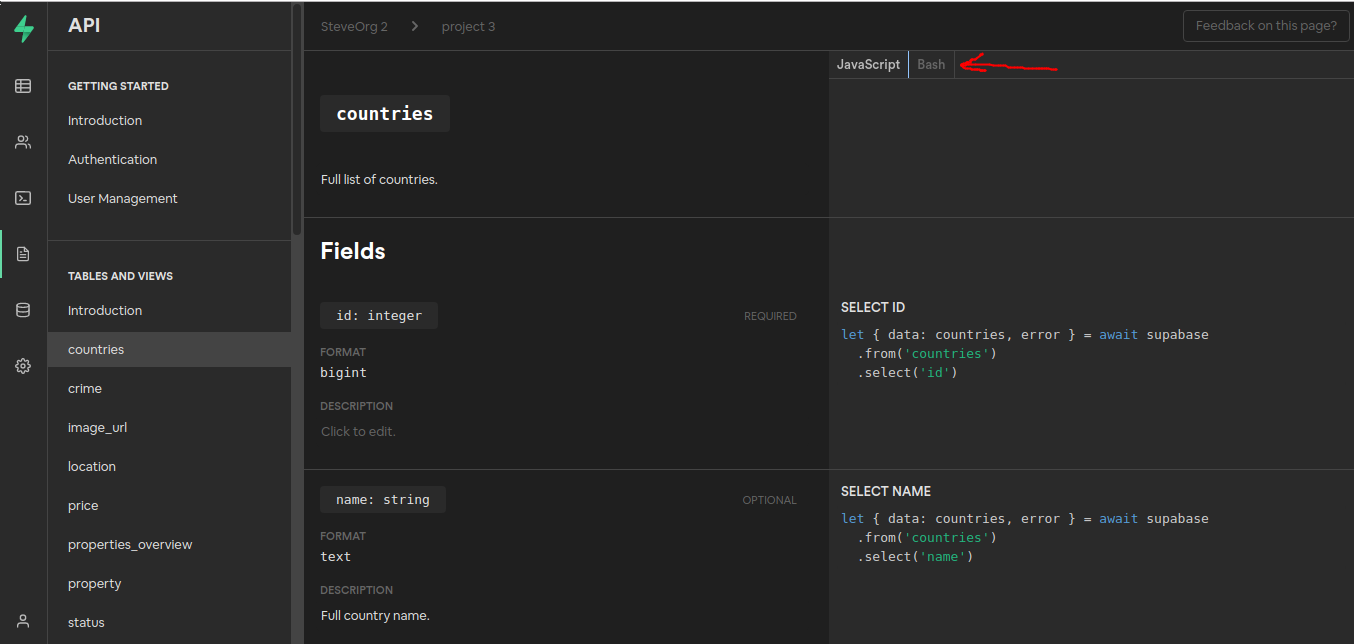This screenshot has height=644, width=1354.
Task: Select the status table in sidebar
Action: click(86, 622)
